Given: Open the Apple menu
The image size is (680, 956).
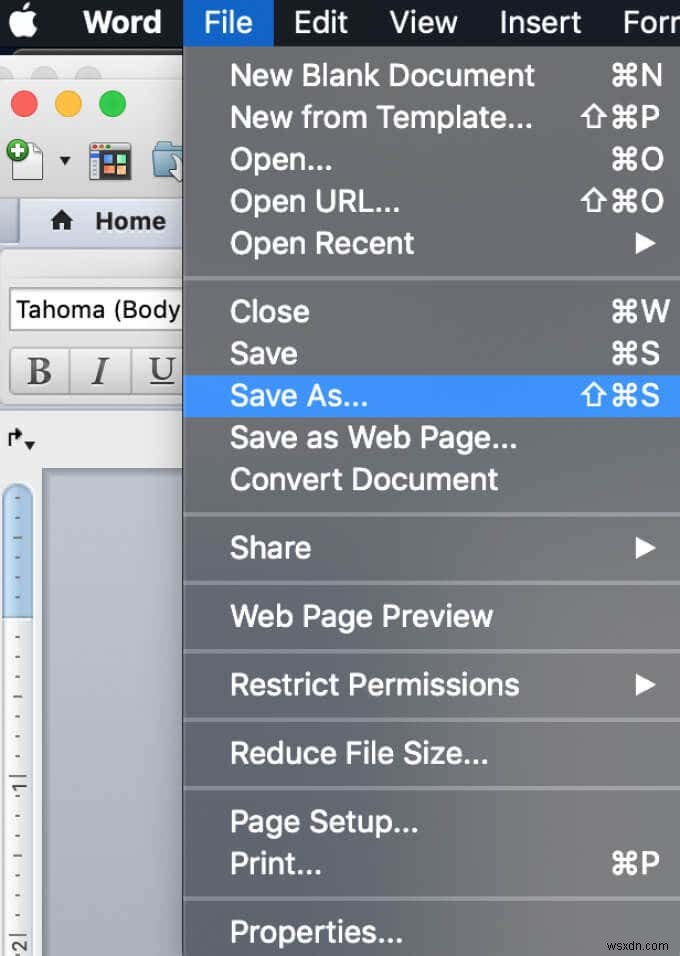Looking at the screenshot, I should pyautogui.click(x=25, y=22).
